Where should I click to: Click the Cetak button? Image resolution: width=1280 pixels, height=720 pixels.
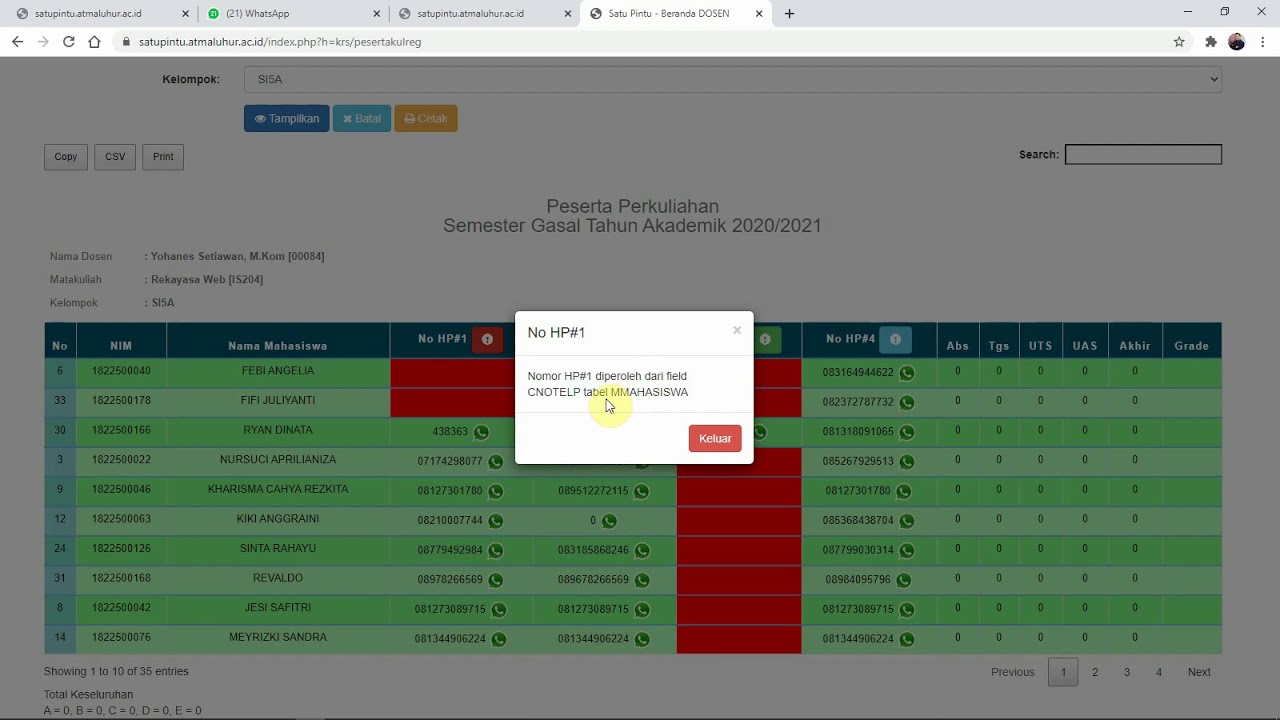tap(426, 118)
